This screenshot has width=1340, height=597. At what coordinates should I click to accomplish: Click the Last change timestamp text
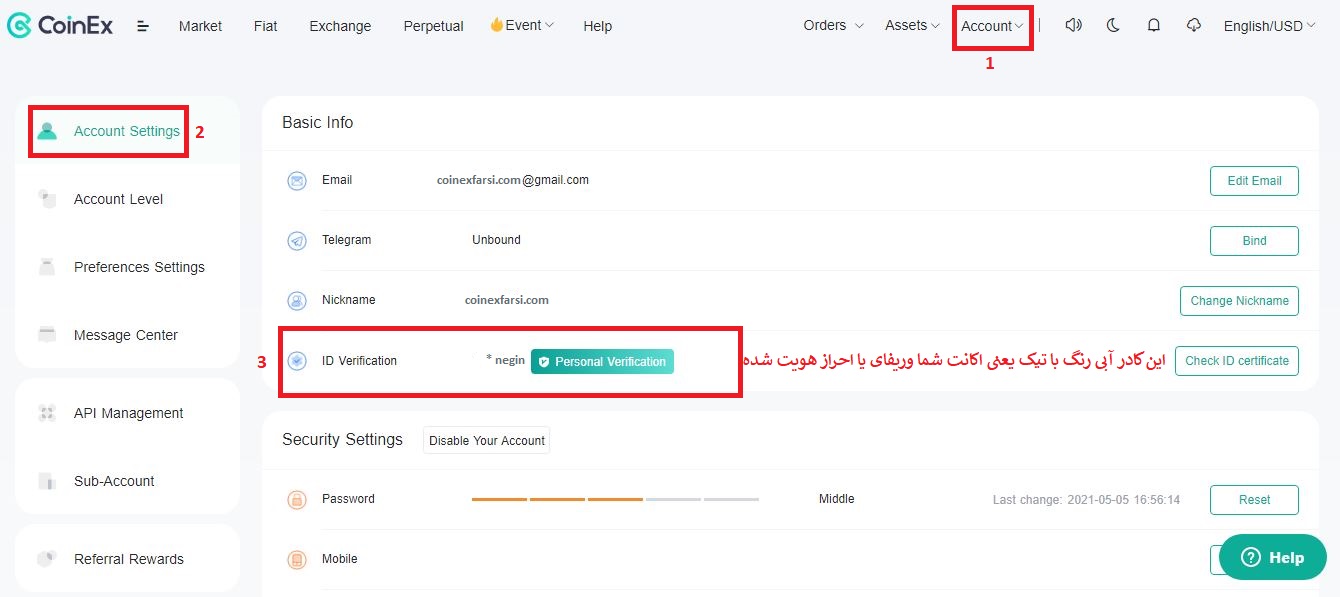point(1086,500)
